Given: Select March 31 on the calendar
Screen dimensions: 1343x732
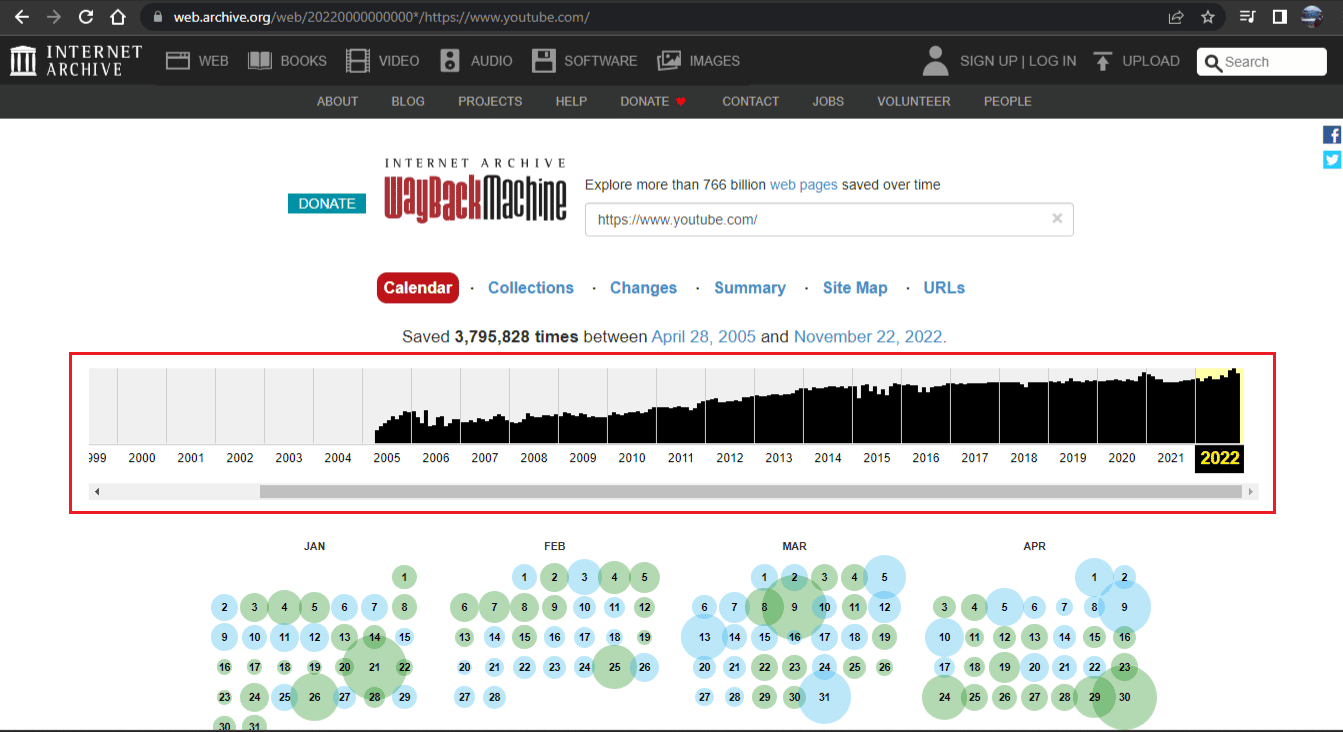Looking at the screenshot, I should point(824,697).
